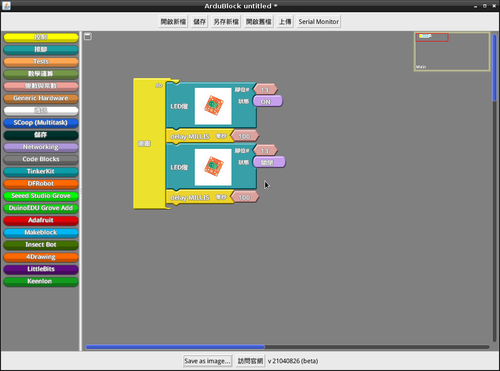Open the Adafruit block category

click(41, 220)
